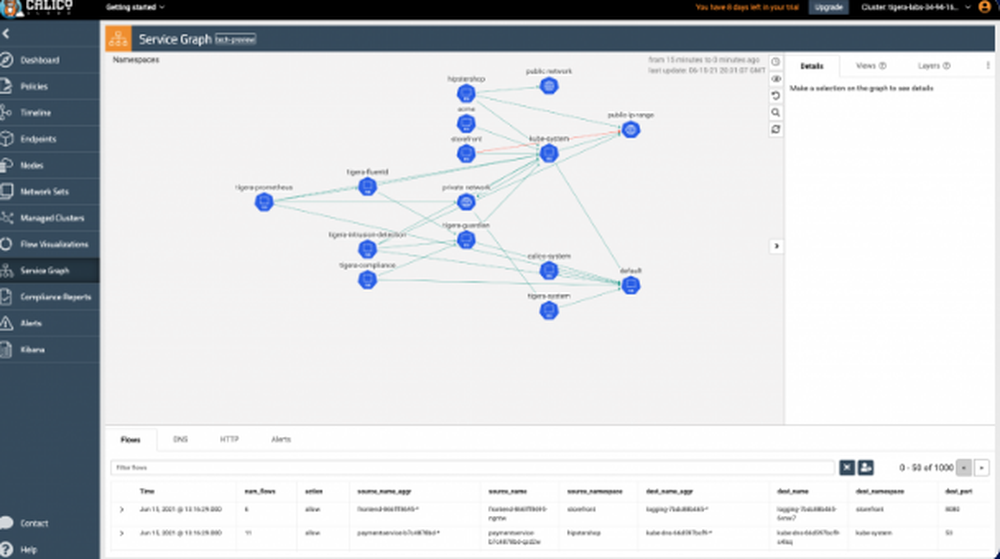Screen dimensions: 1000x559
Task: Select the hipstershop namespace node
Action: pos(466,94)
